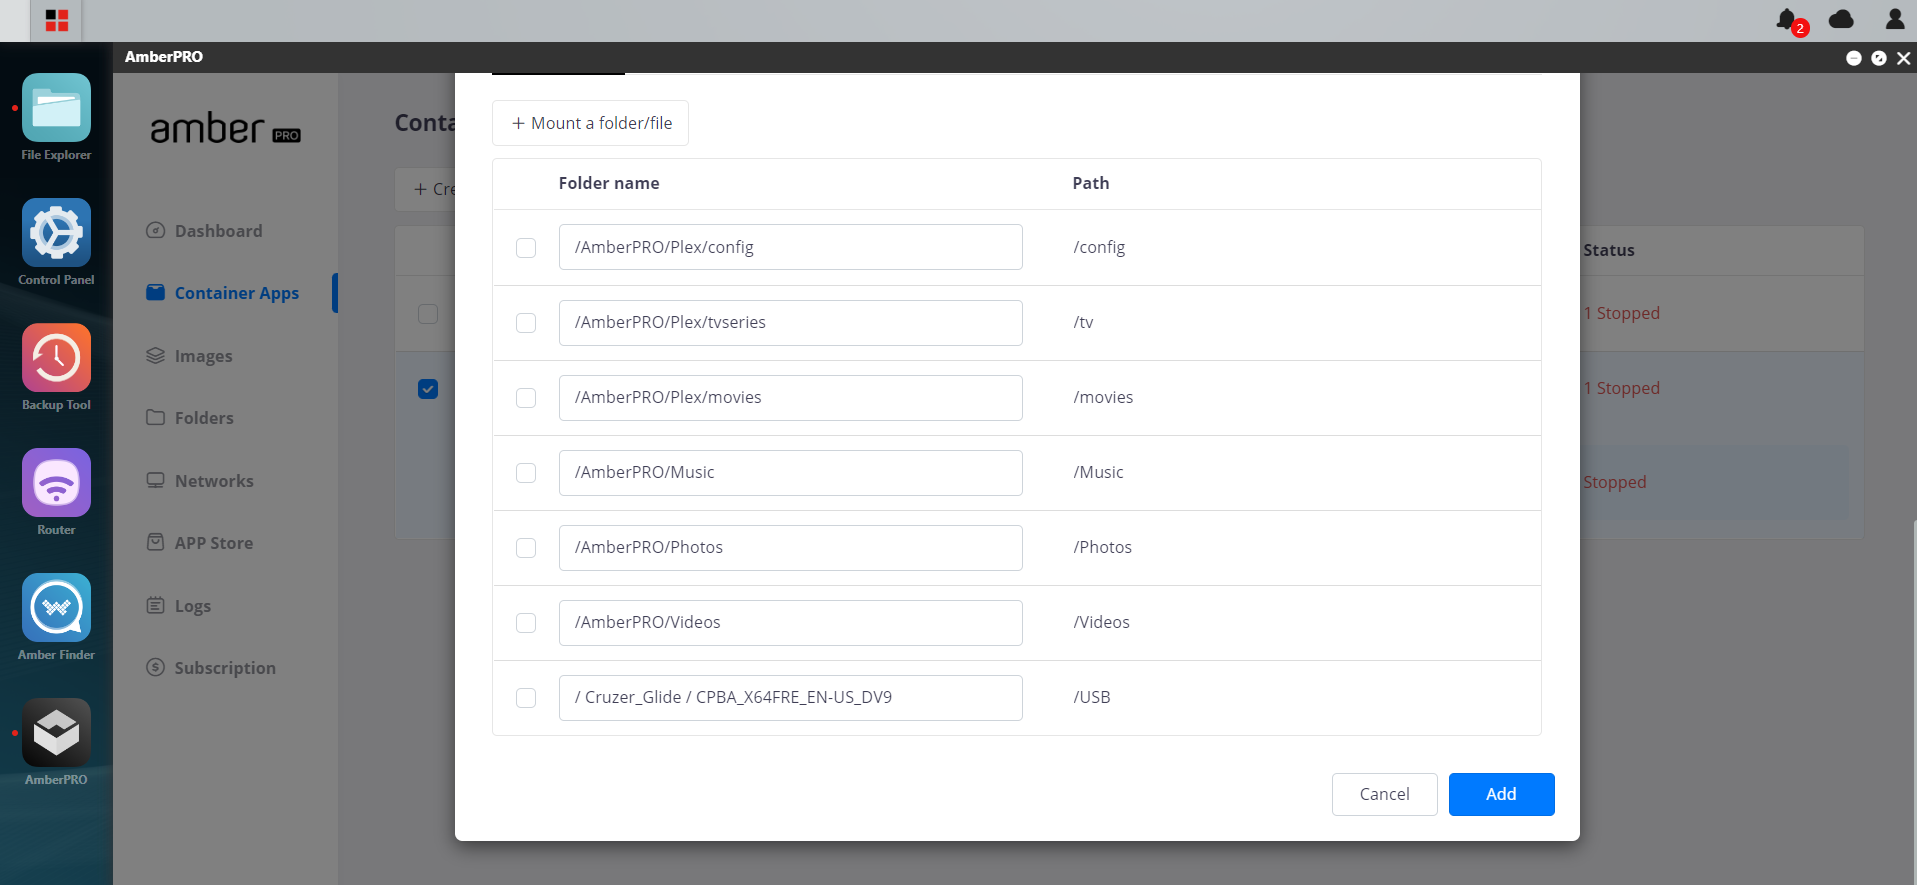1918x887 pixels.
Task: Launch Control Panel from the dock
Action: [x=56, y=233]
